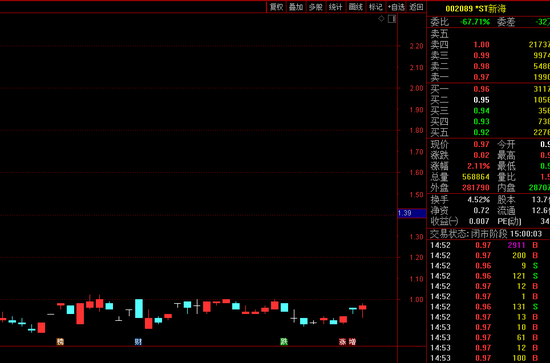Click the 增 marker icon
This screenshot has height=363, width=550.
pos(352,342)
